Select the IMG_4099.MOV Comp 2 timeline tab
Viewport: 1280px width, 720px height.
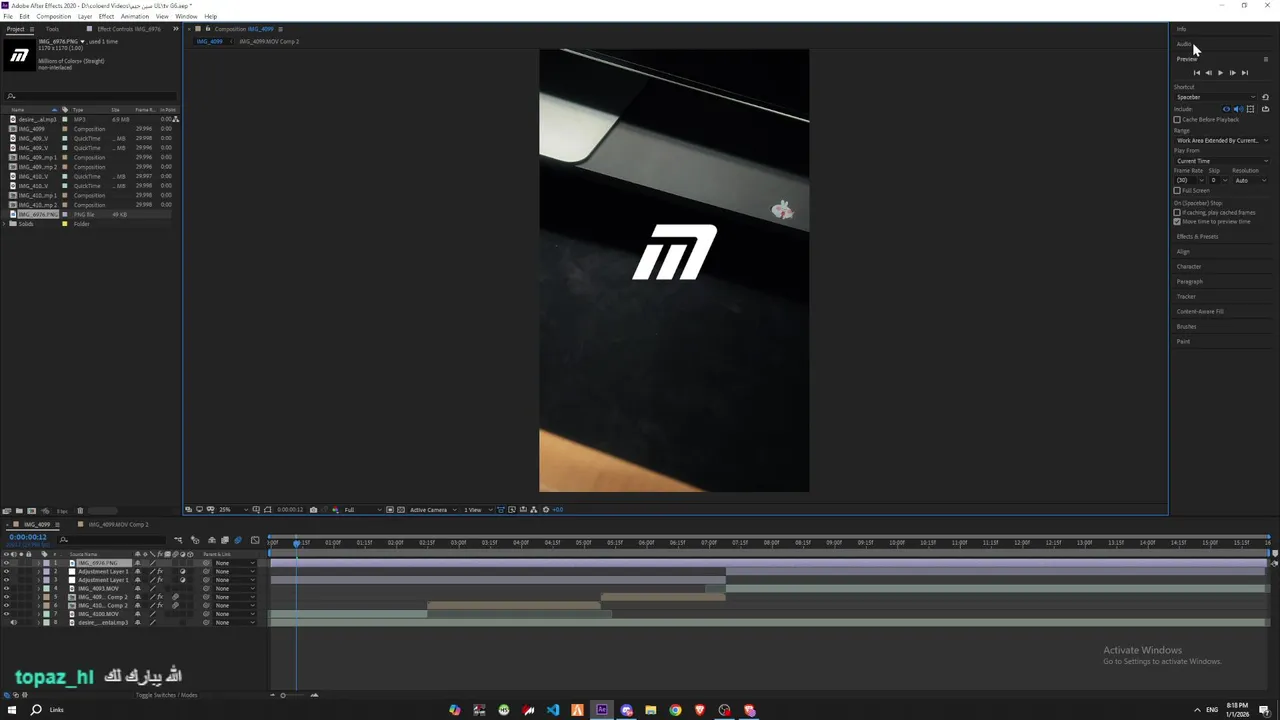point(117,524)
